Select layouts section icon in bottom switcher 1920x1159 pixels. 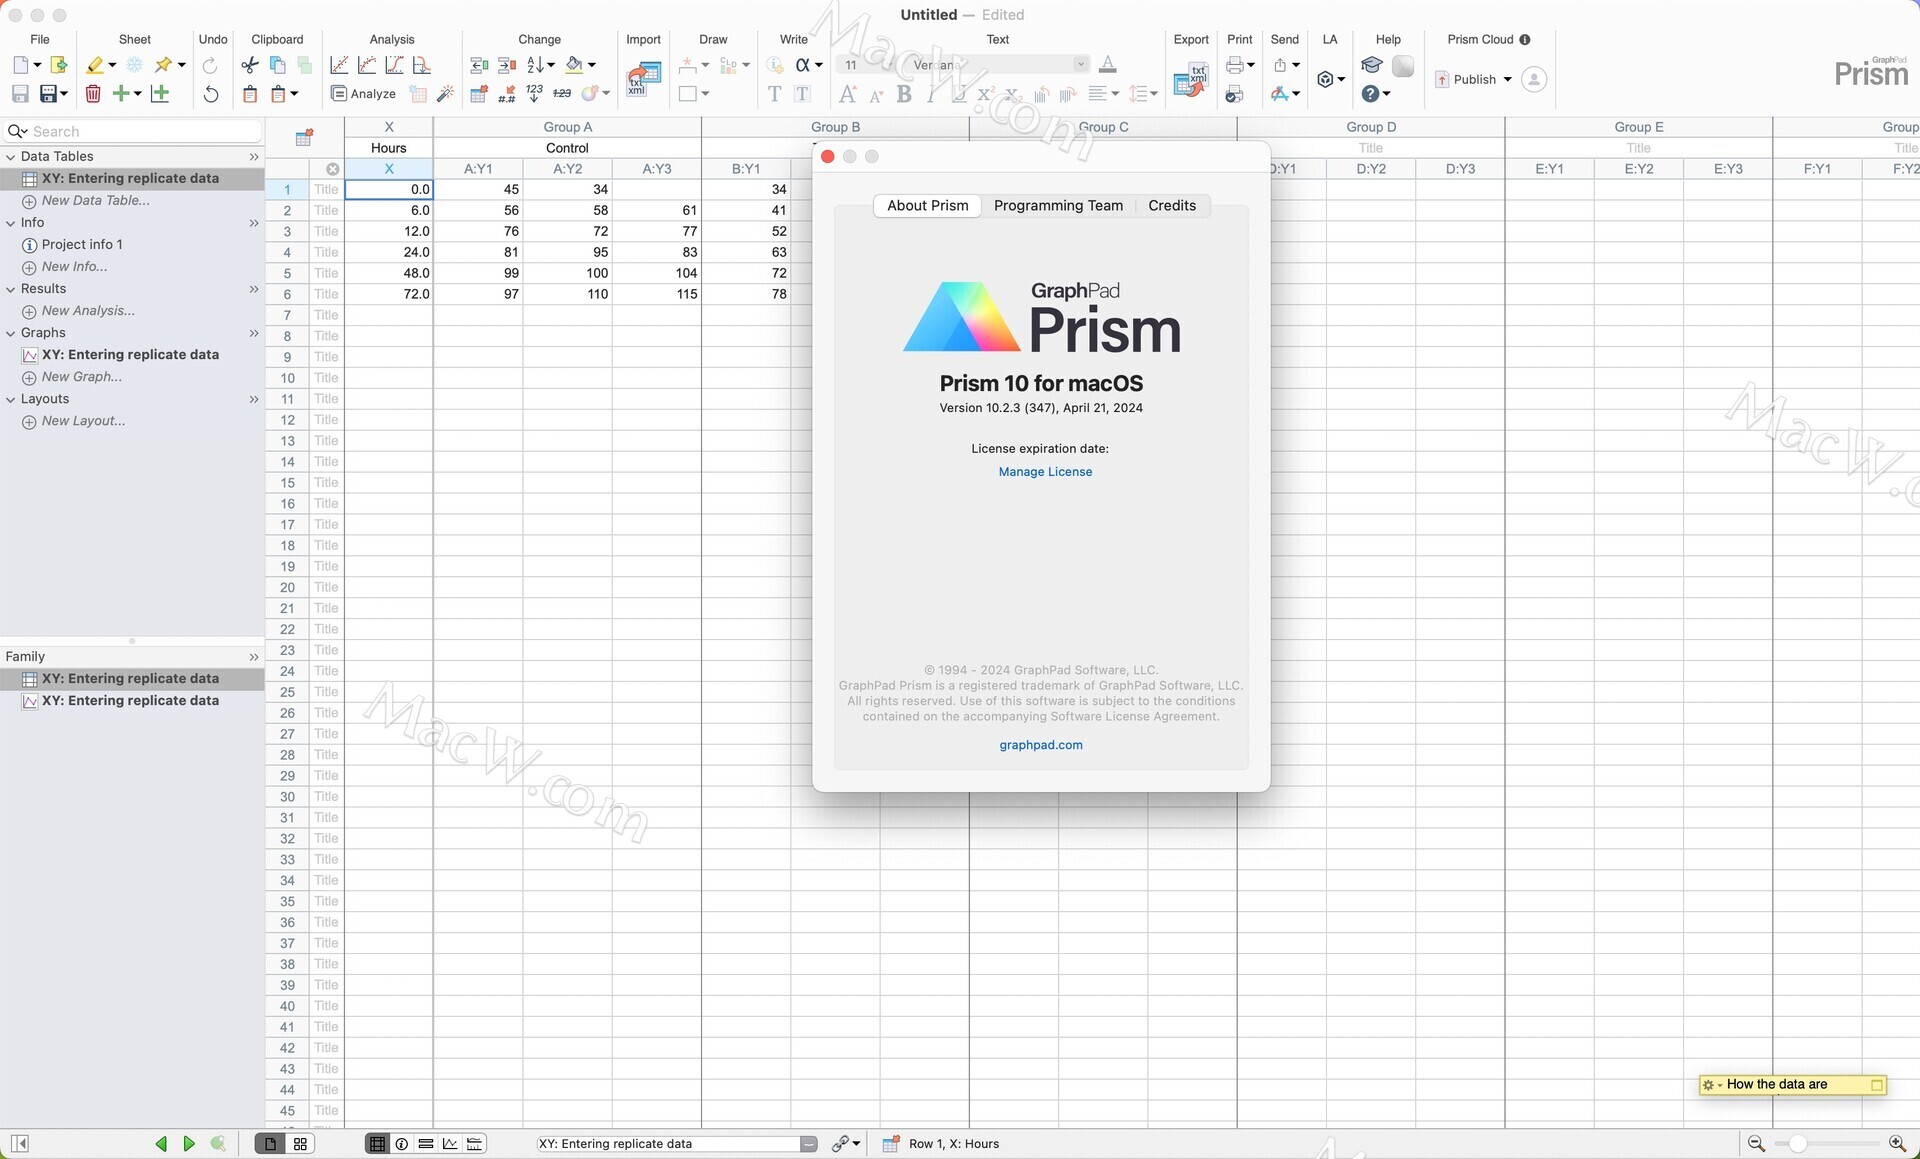[475, 1143]
